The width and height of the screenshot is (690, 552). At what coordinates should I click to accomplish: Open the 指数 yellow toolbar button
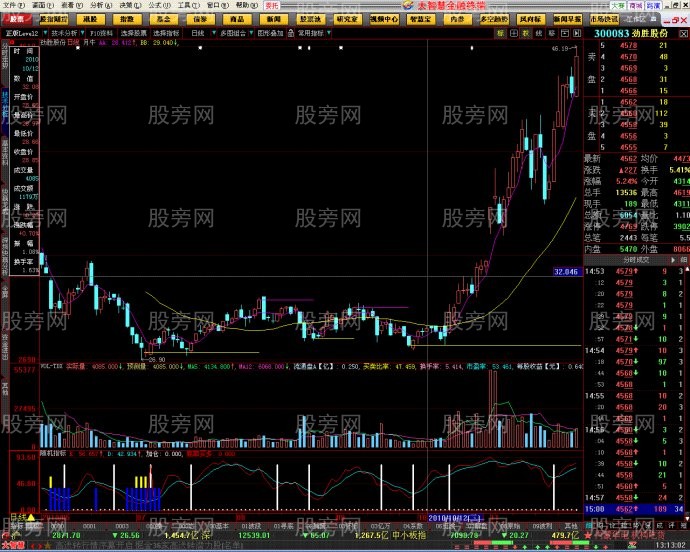pos(127,19)
